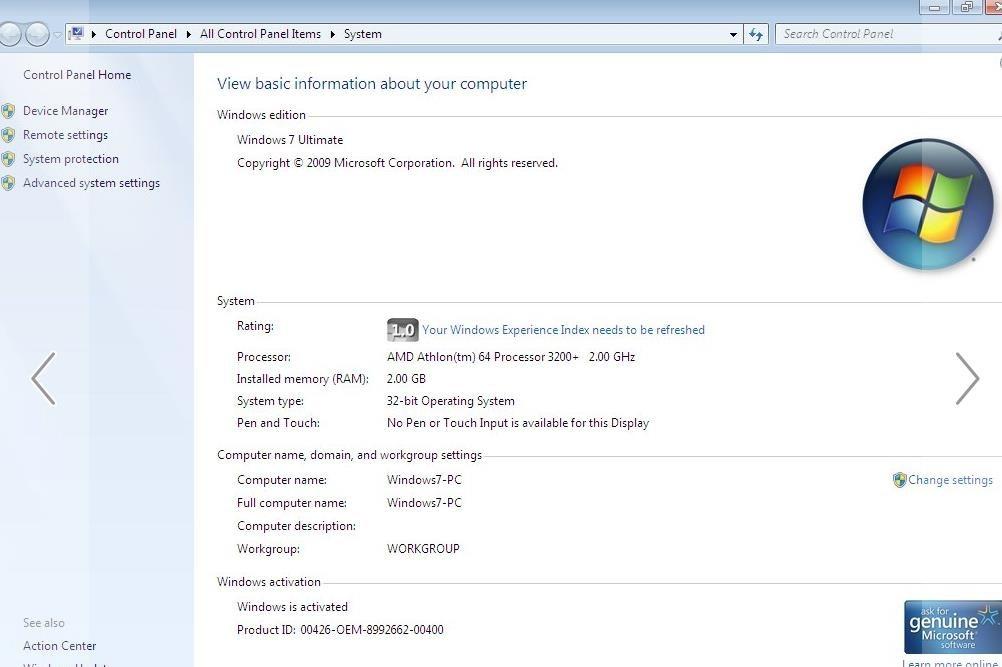Screen dimensions: 1002x667
Task: Select the Windows is activated text
Action: [x=292, y=607]
